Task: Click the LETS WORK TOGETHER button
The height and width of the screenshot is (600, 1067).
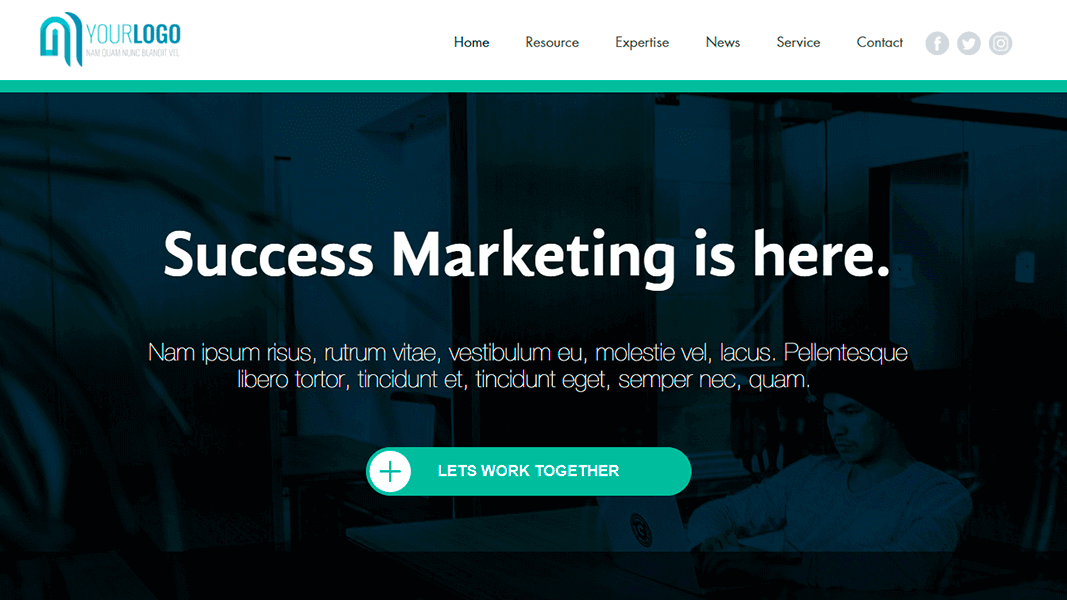Action: click(x=529, y=471)
